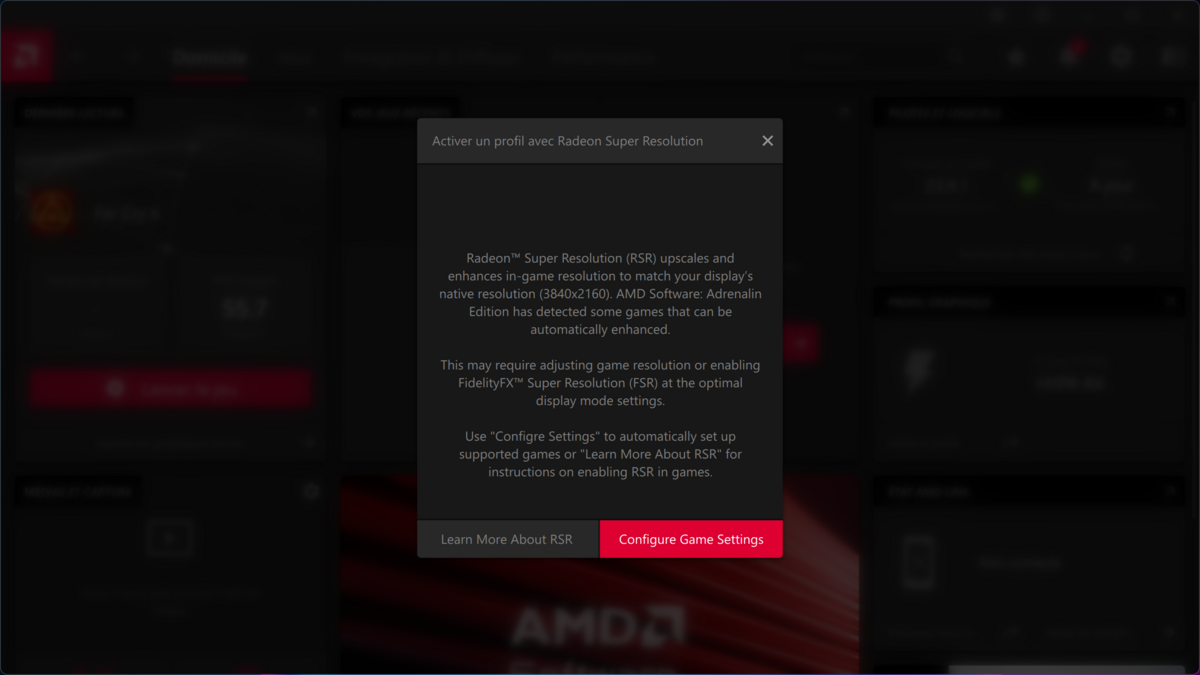Image resolution: width=1200 pixels, height=675 pixels.
Task: Click the Configure Game Settings button
Action: (x=691, y=539)
